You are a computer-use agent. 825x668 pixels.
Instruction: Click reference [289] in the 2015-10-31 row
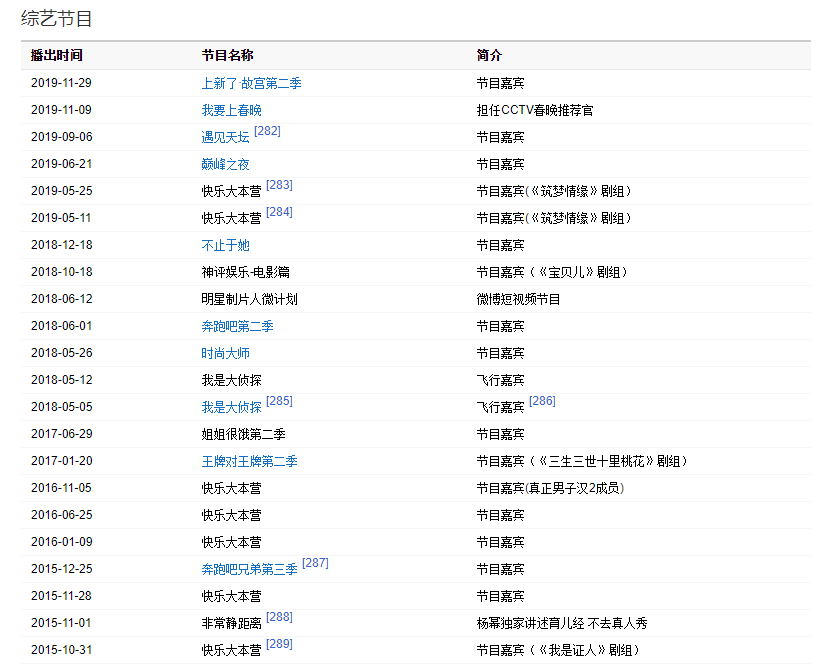279,644
